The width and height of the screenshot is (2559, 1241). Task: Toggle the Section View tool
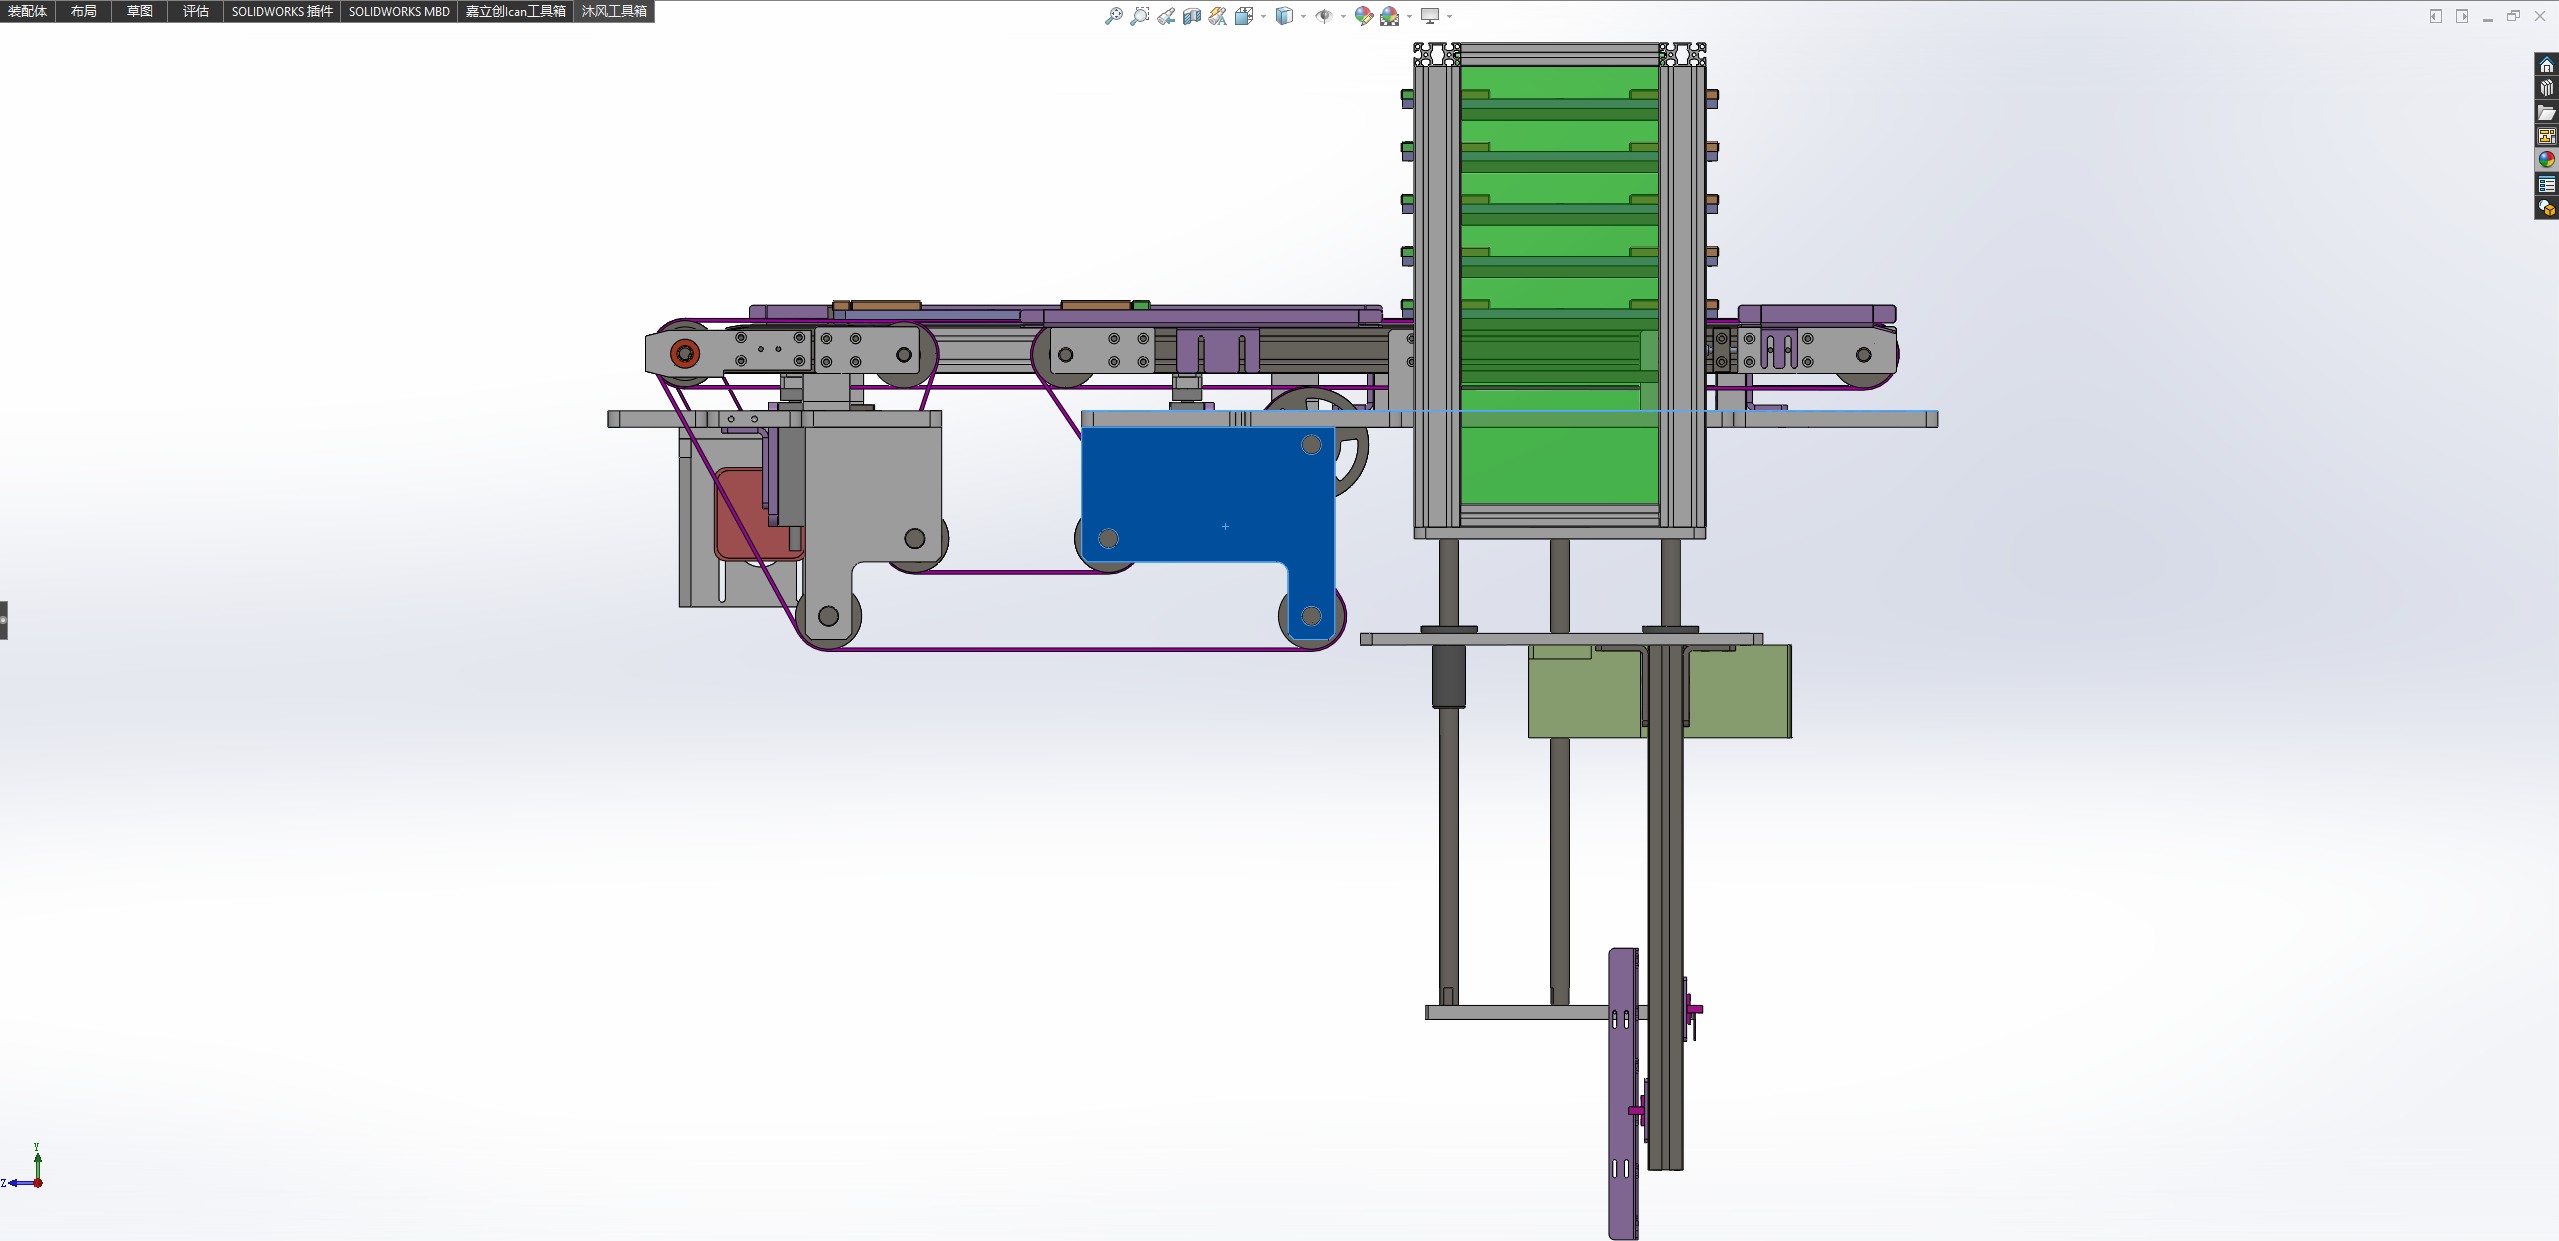[1191, 16]
